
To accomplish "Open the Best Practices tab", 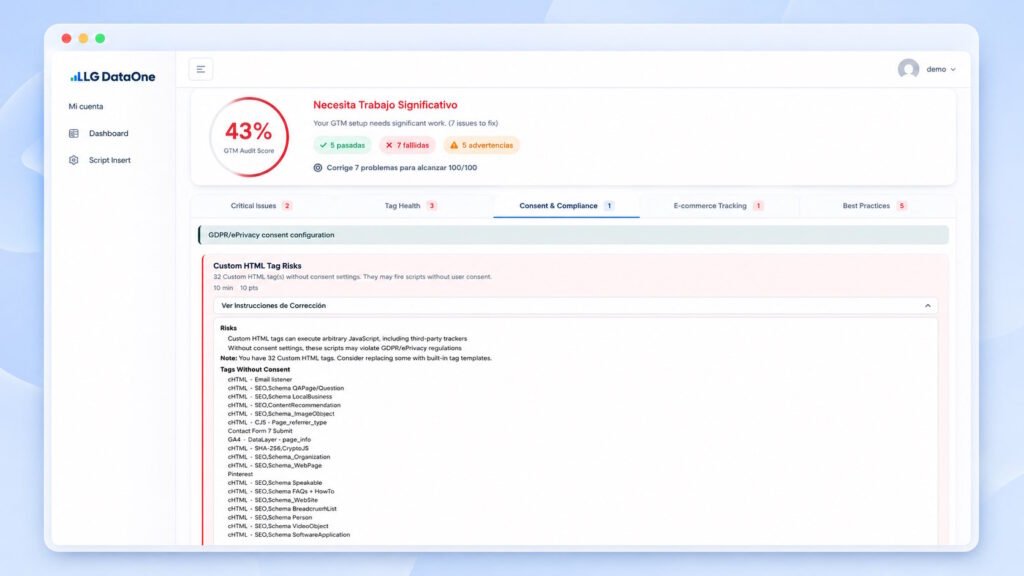I will 874,206.
